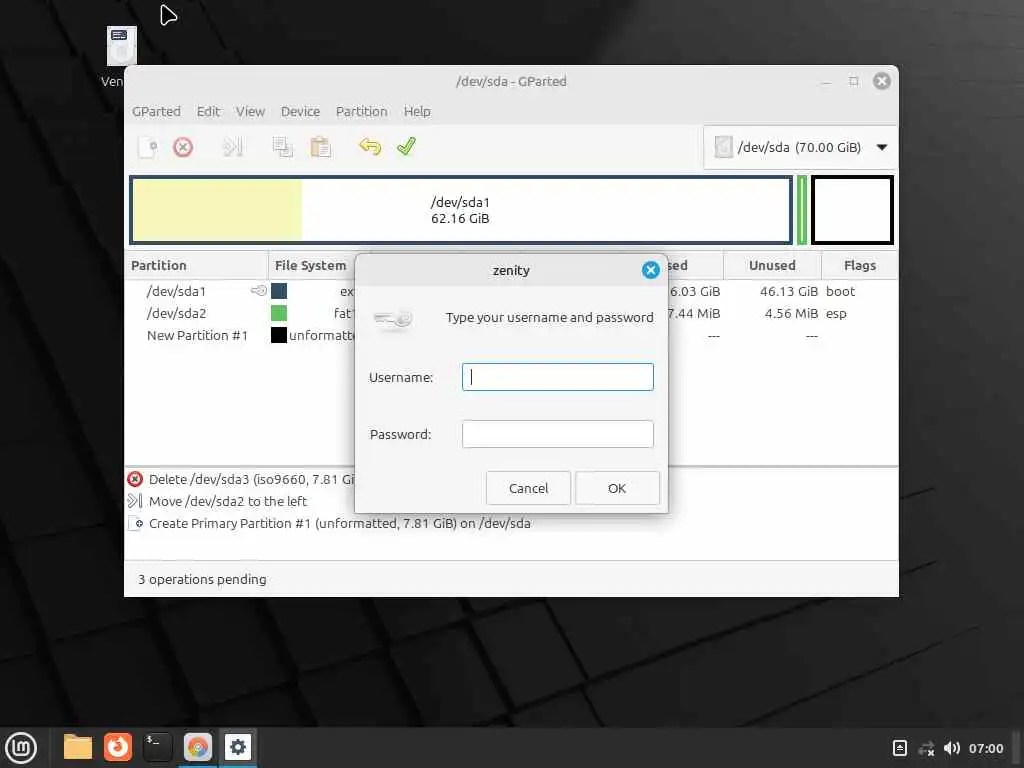The height and width of the screenshot is (768, 1024).
Task: Switch to the gear-icon taskbar window
Action: point(238,747)
